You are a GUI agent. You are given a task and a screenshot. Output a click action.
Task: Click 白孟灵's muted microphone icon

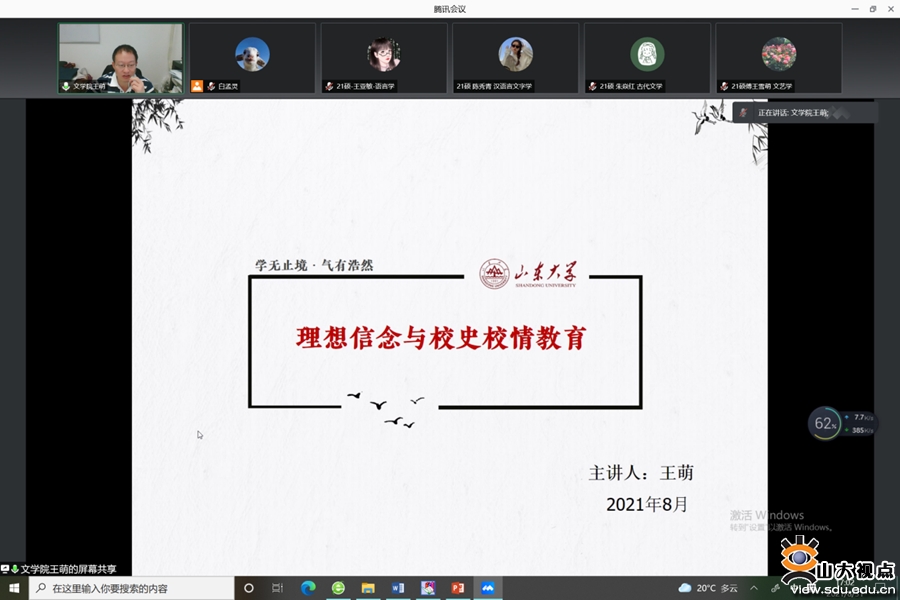(211, 86)
